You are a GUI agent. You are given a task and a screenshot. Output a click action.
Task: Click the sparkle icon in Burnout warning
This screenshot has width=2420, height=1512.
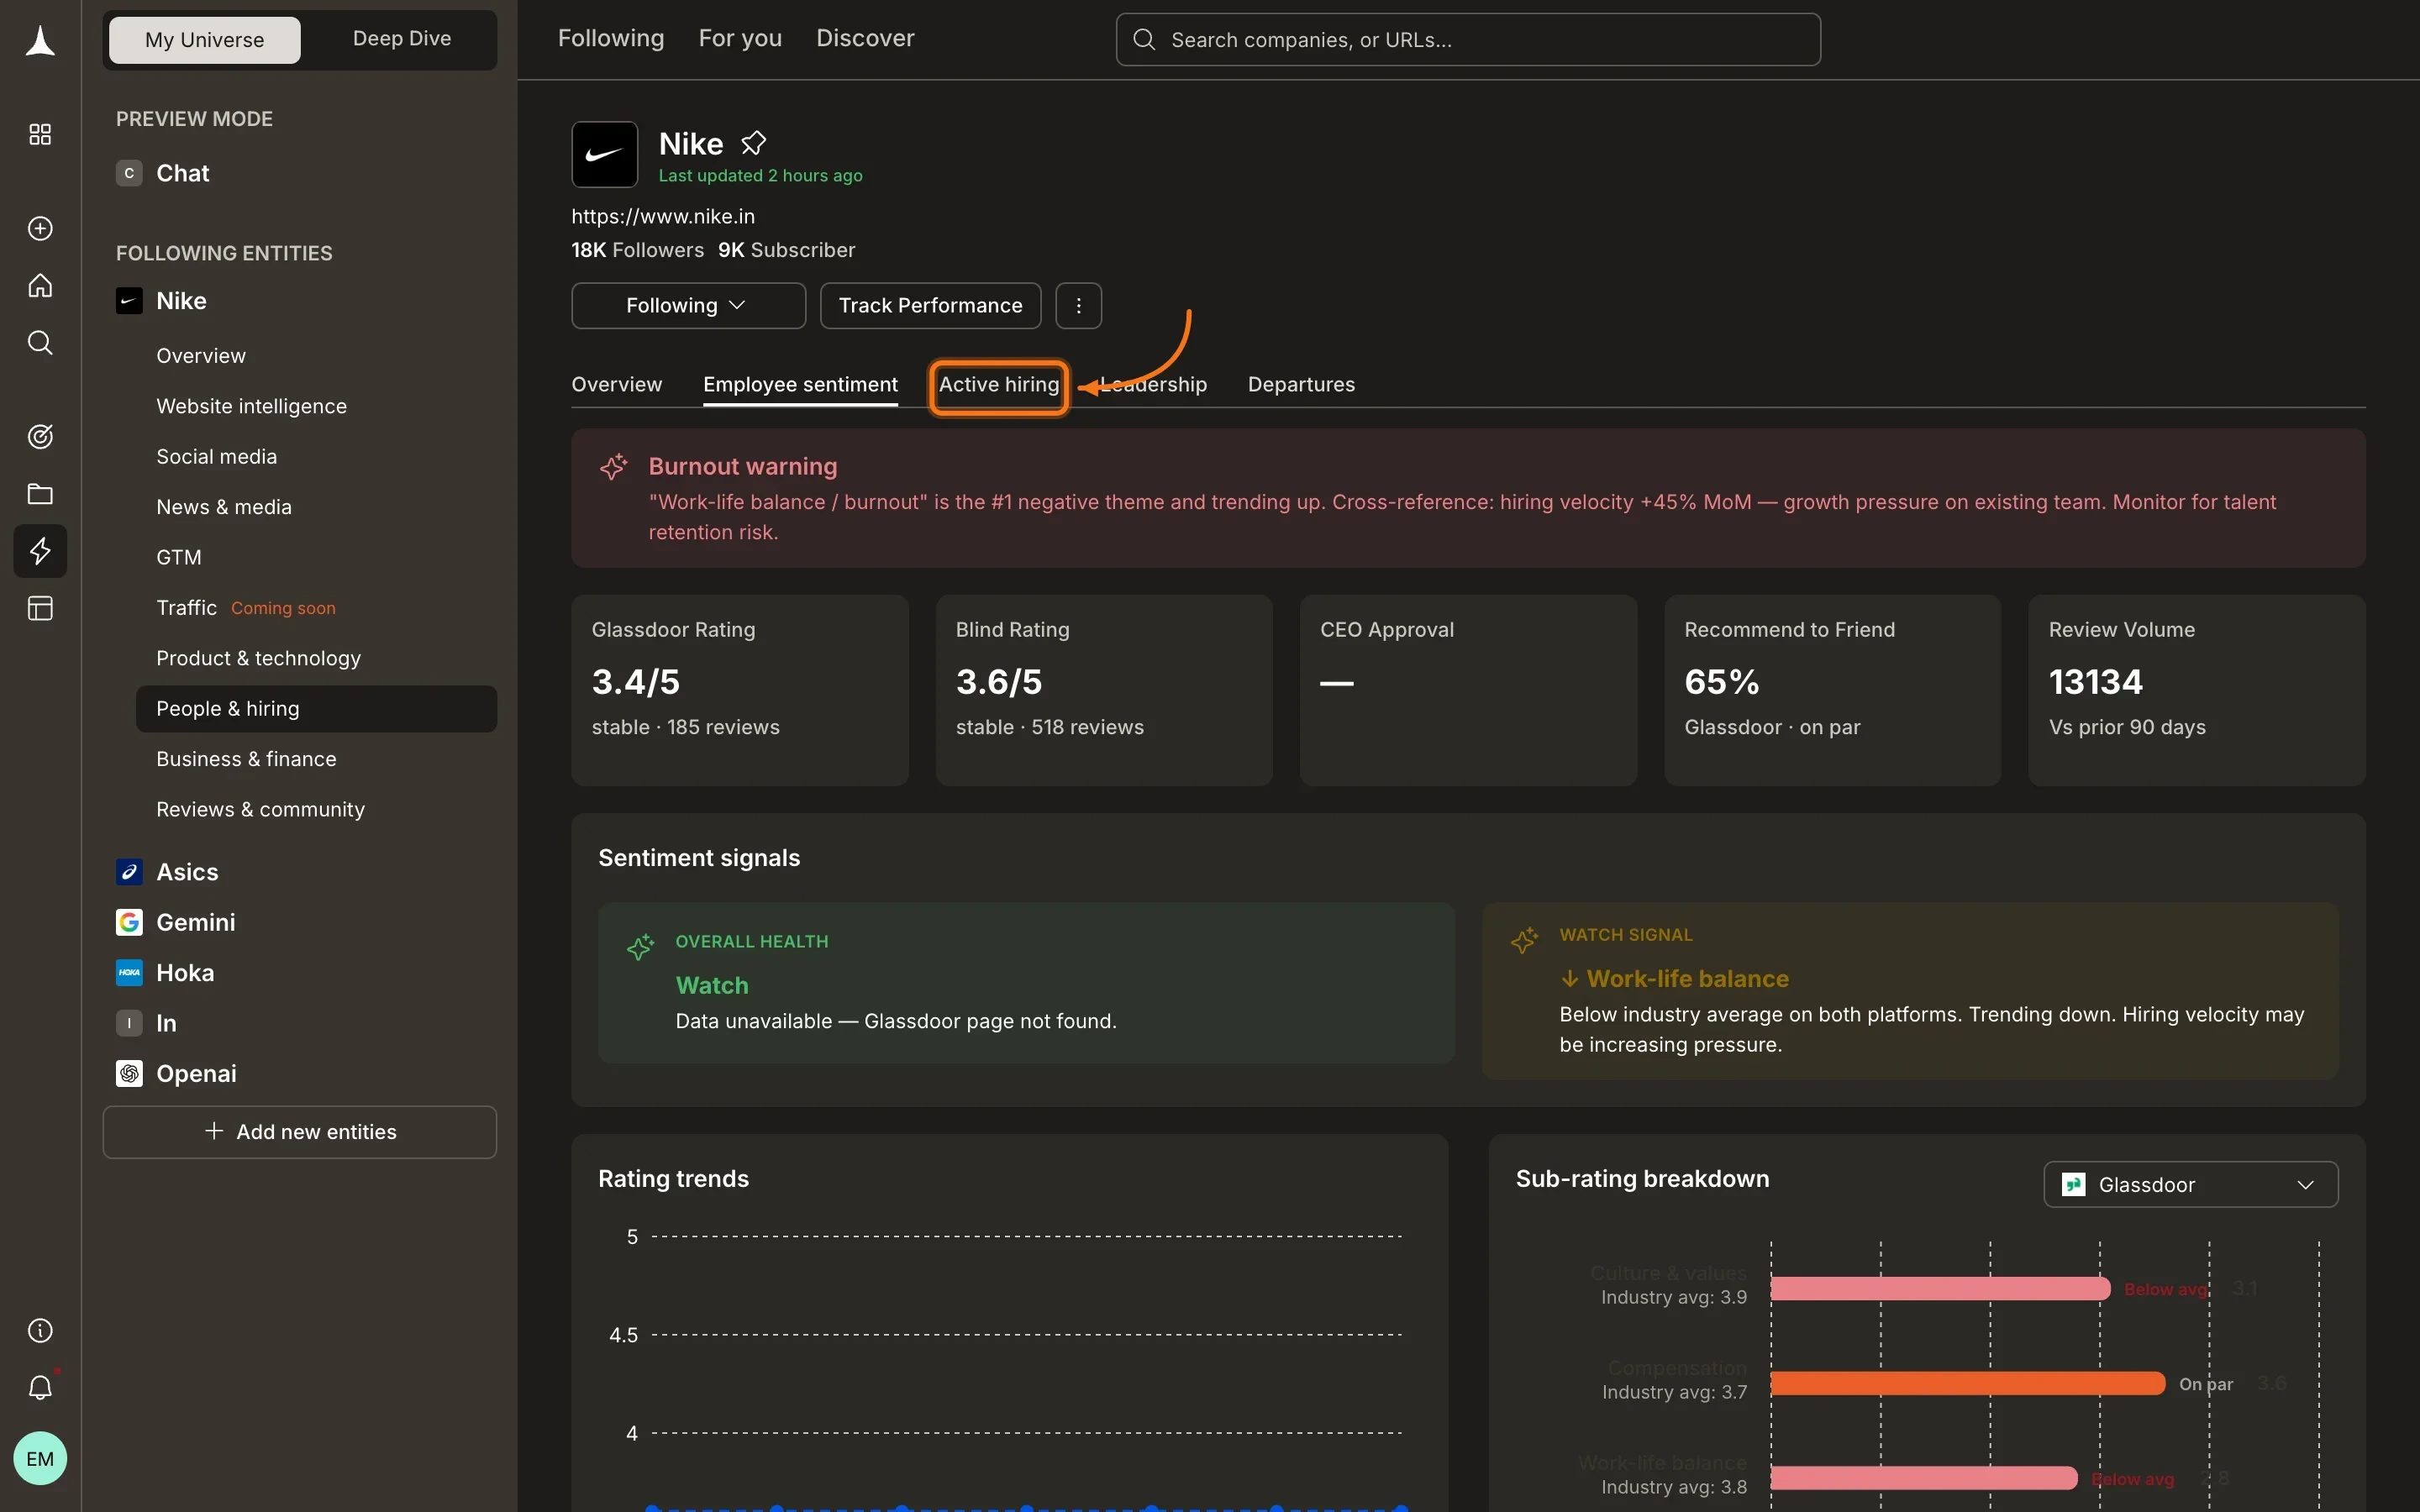(613, 466)
